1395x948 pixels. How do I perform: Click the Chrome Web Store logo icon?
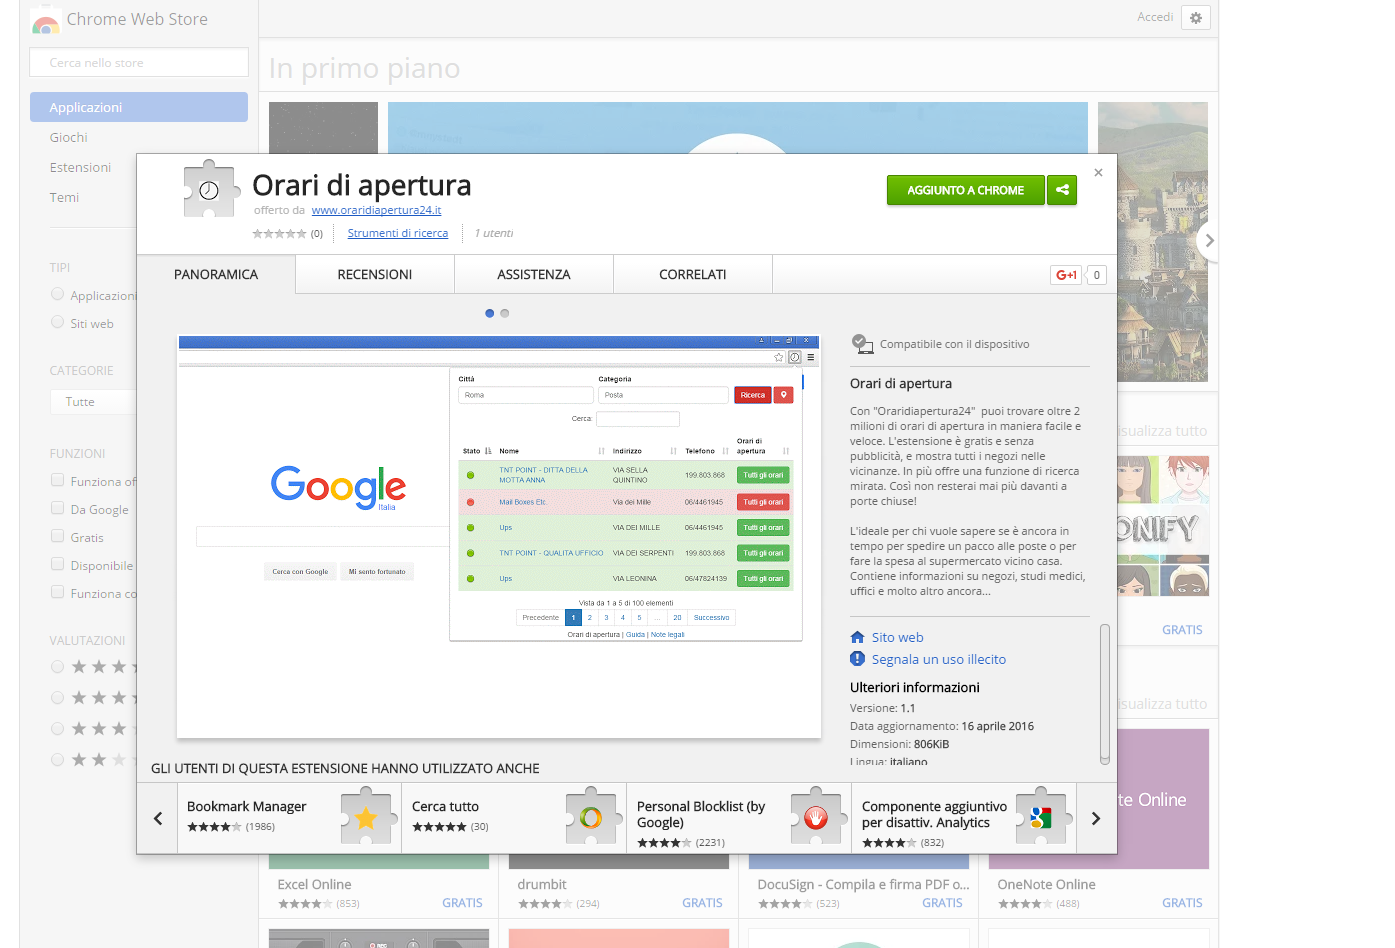coord(45,20)
